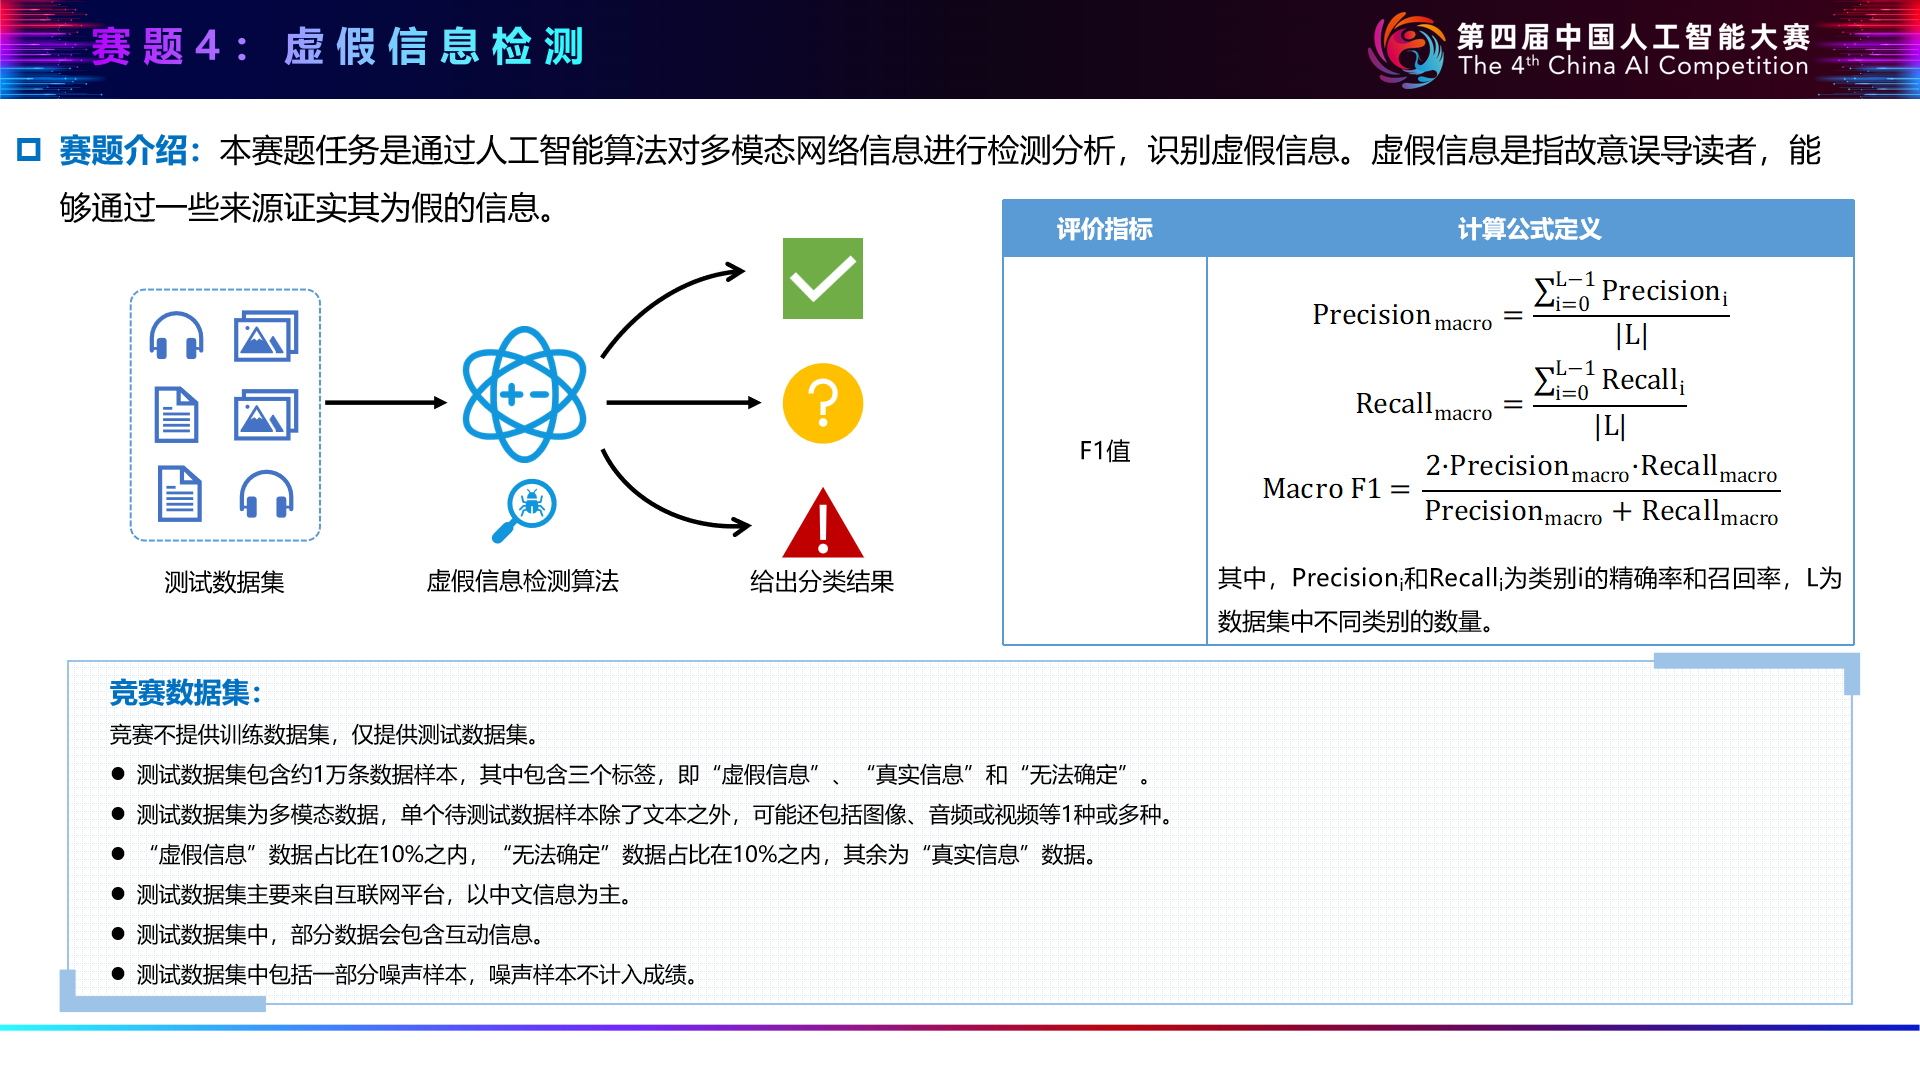This screenshot has height=1080, width=1920.
Task: Click the 赛题介绍 heading label
Action: pyautogui.click(x=131, y=151)
